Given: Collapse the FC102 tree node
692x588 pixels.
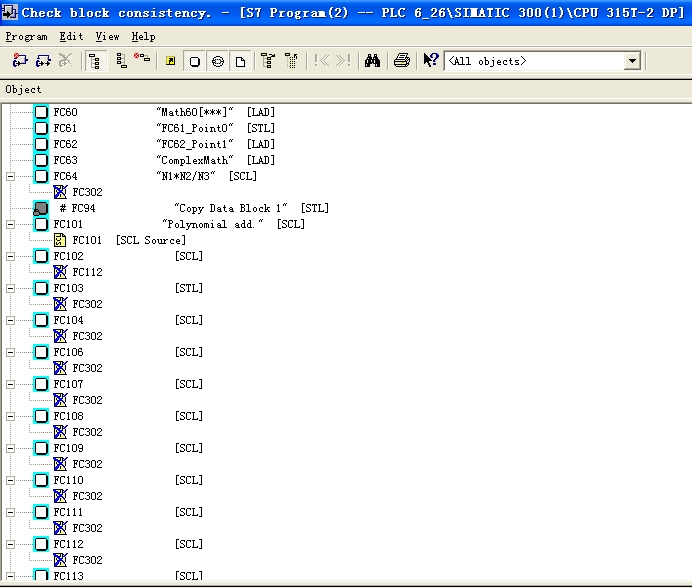Looking at the screenshot, I should pos(11,256).
